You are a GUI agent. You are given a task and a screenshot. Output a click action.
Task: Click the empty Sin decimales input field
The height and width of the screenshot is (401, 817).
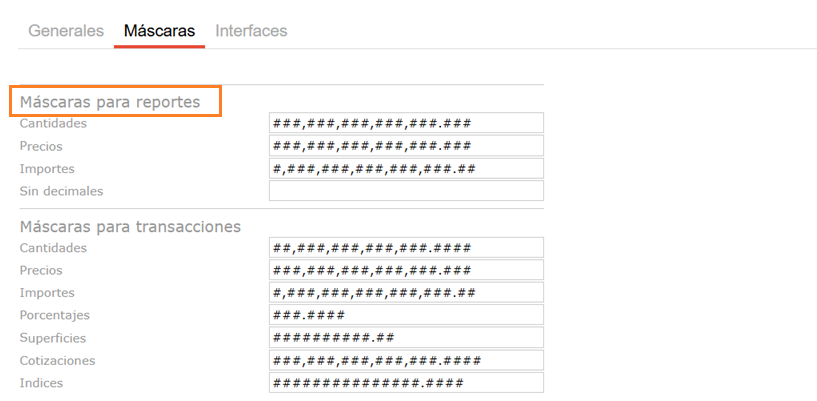[406, 191]
